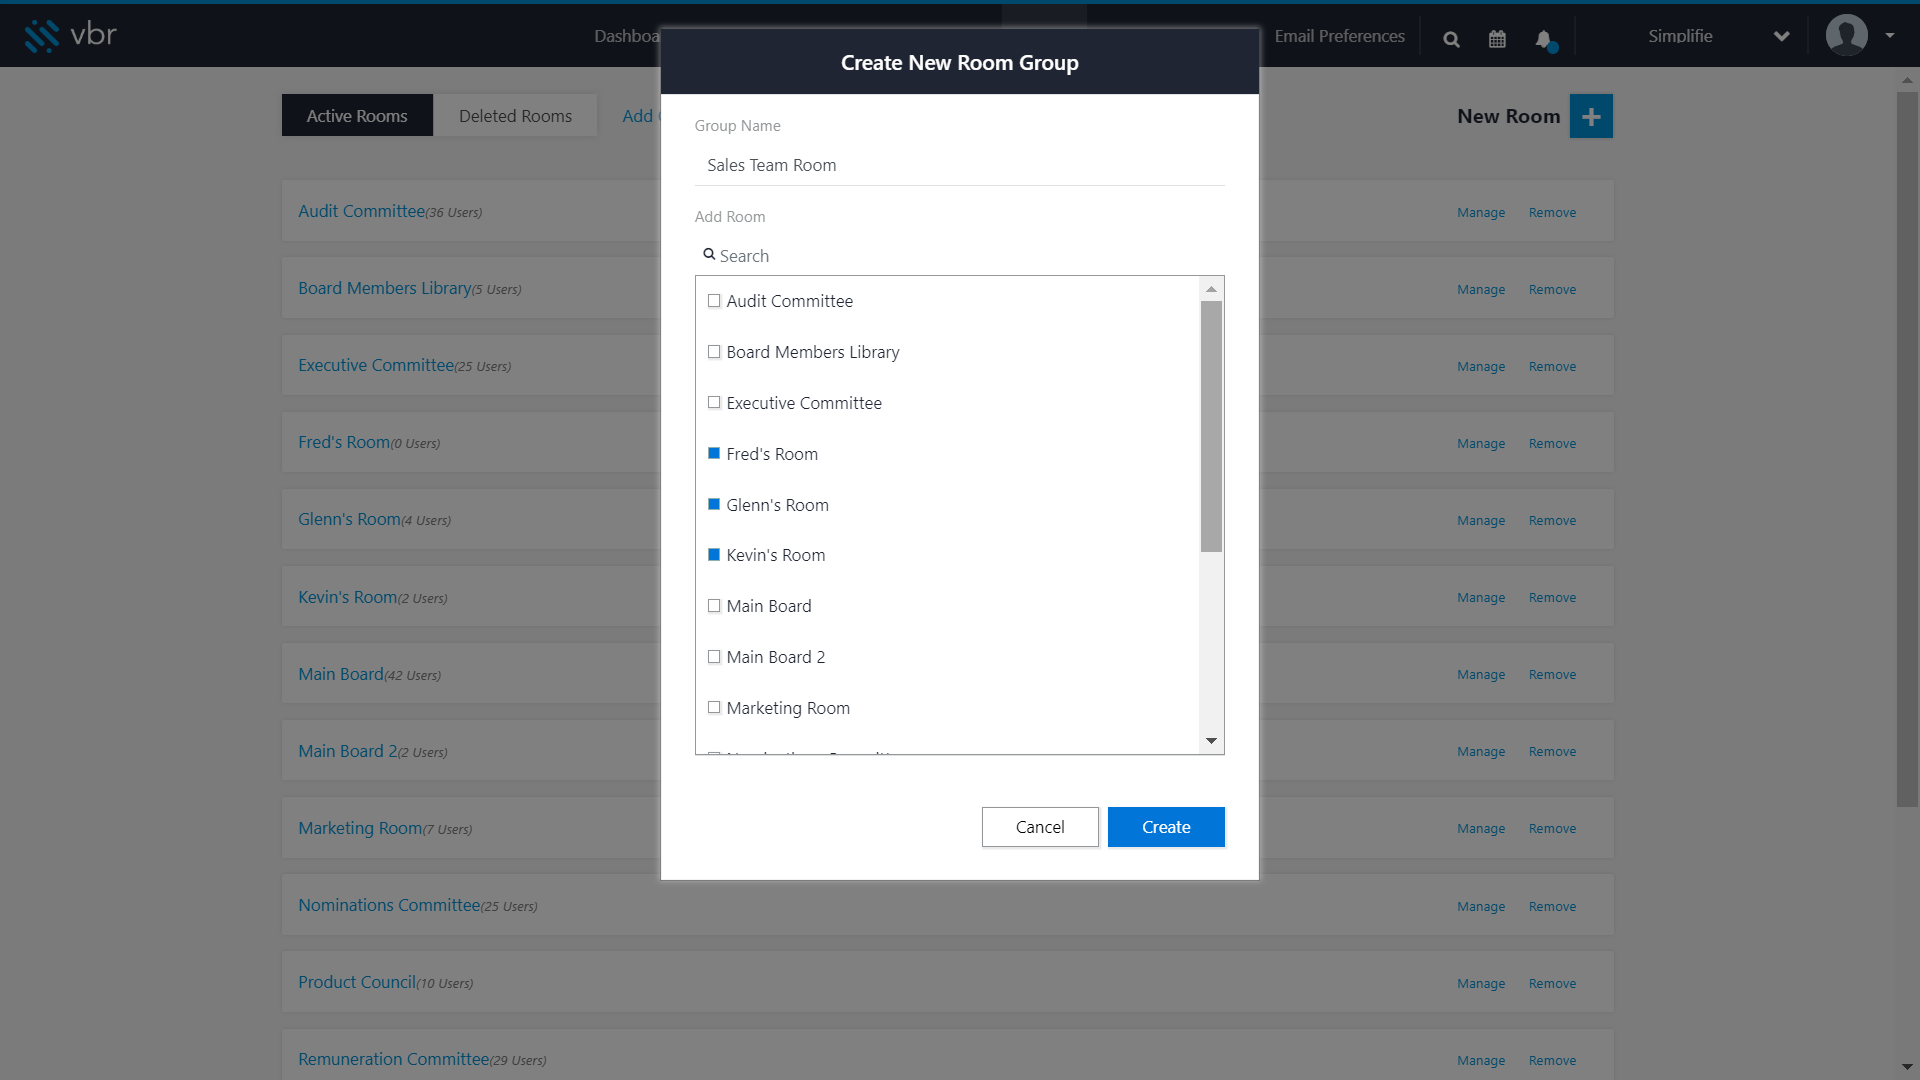
Task: Click the page scrollbar thumb
Action: pyautogui.click(x=1907, y=450)
